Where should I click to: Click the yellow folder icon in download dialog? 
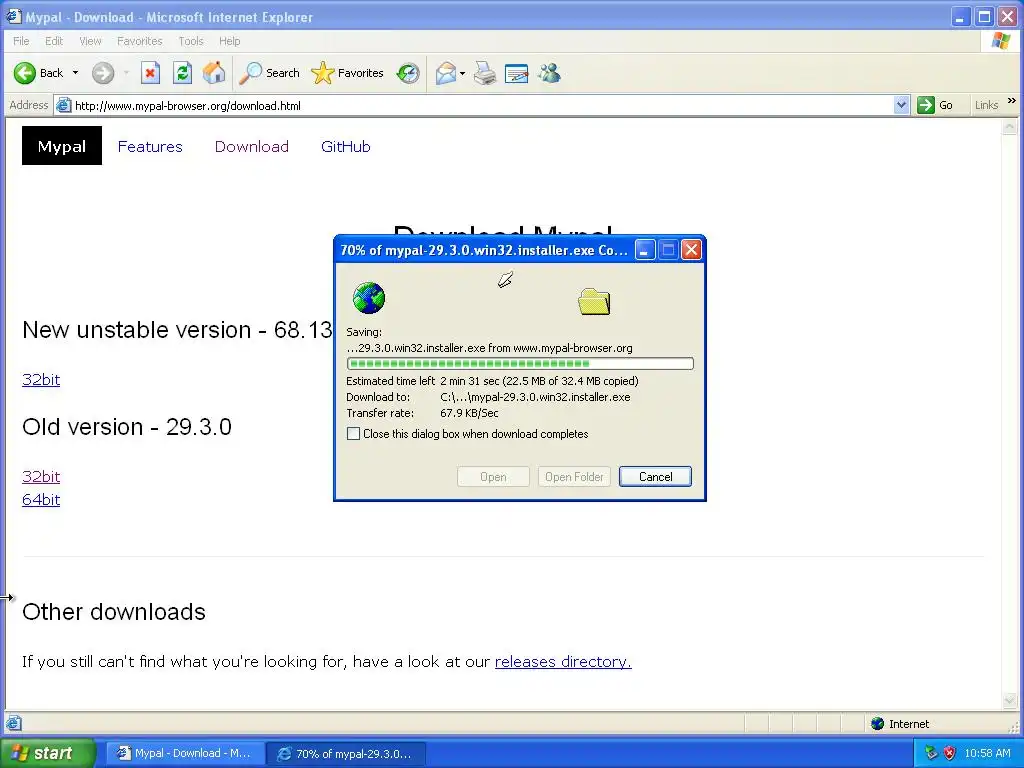(594, 302)
